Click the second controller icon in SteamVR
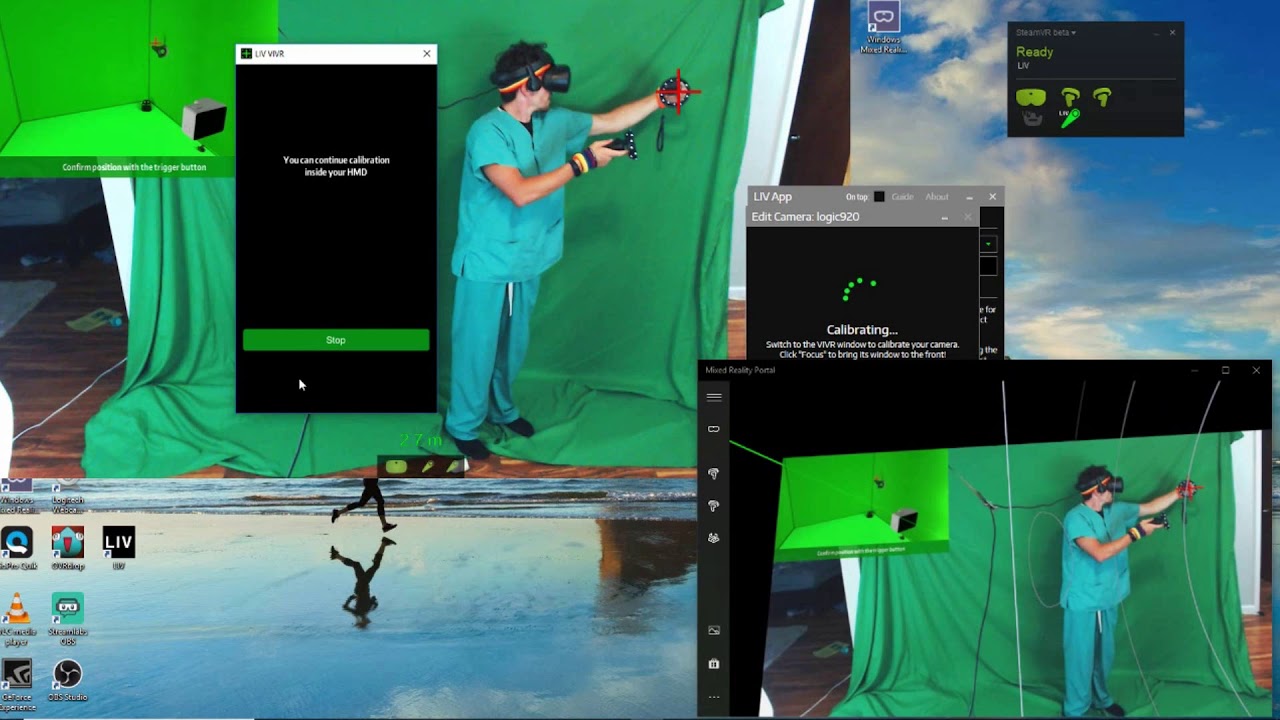Viewport: 1280px width, 720px height. click(x=1102, y=97)
